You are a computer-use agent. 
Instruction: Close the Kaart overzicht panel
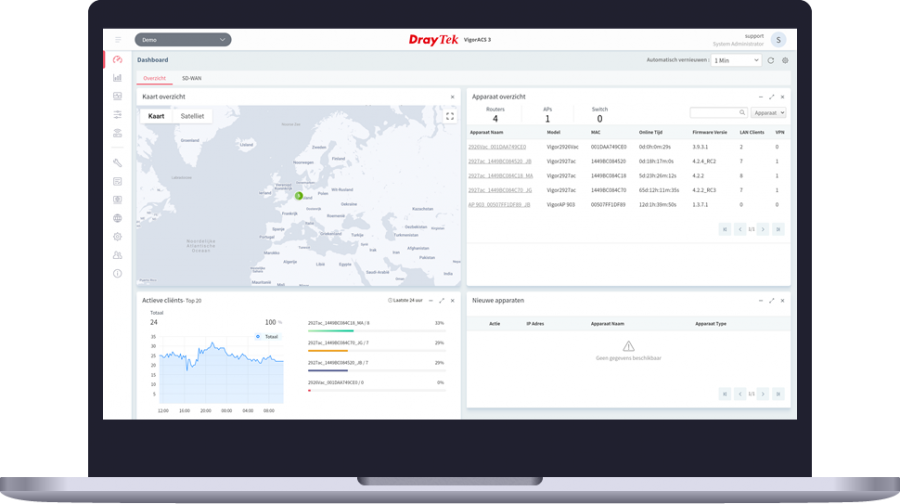click(452, 97)
